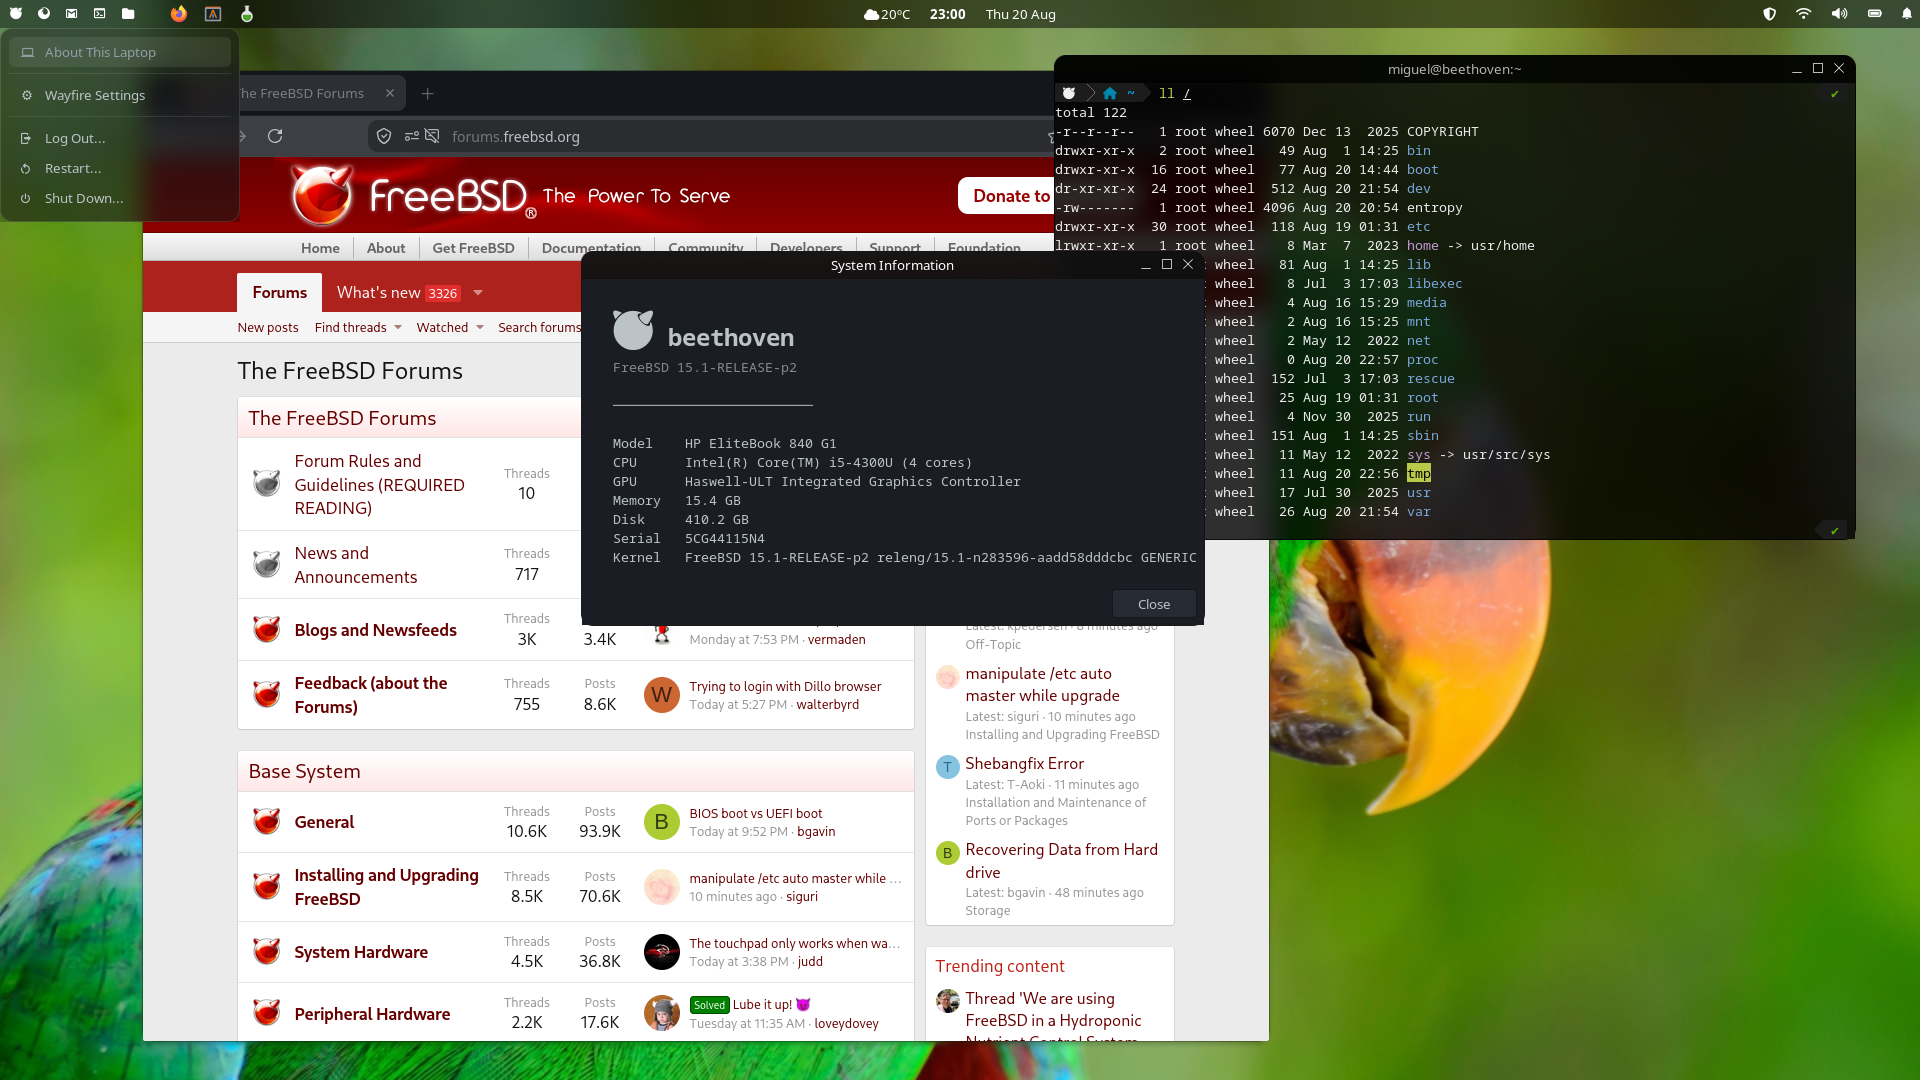Open the volume speaker indicator
Viewport: 1920px width, 1080px height.
click(x=1839, y=14)
